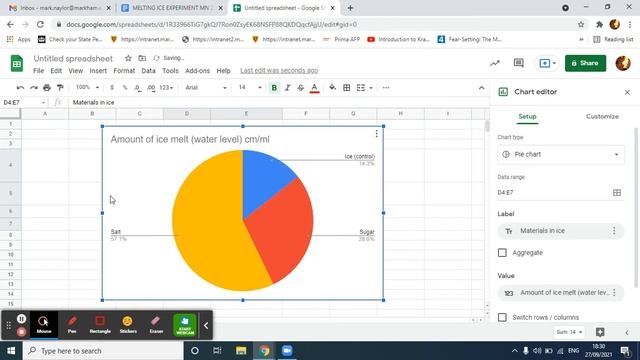Screen dimensions: 640x360
Task: Click the Redo icon in toolbar
Action: click(x=34, y=88)
